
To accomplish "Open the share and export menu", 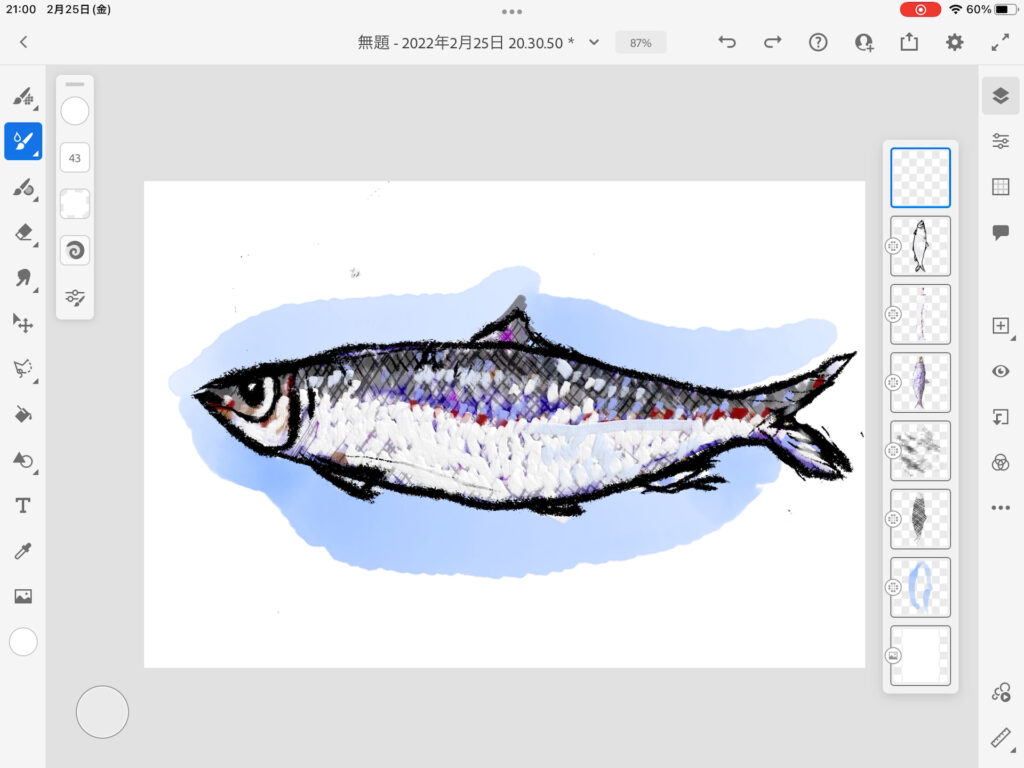I will click(908, 42).
